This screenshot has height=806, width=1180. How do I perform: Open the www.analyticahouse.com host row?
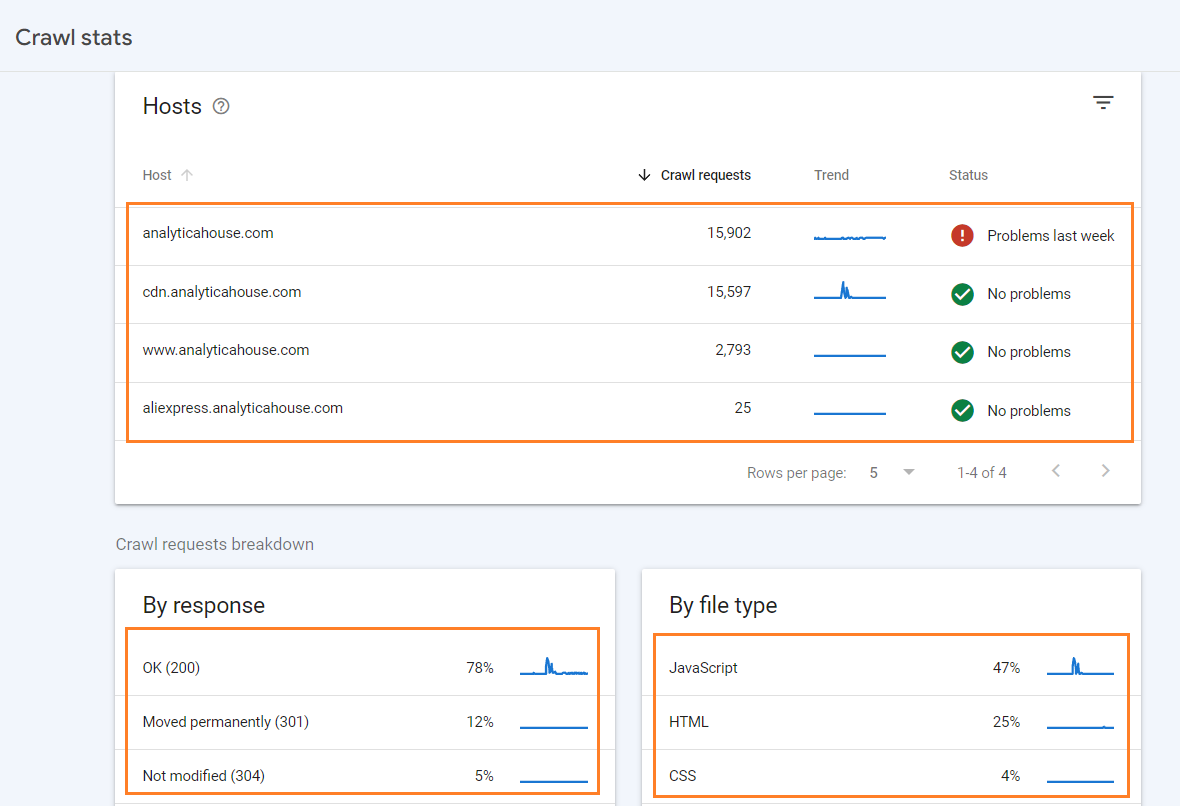point(628,353)
